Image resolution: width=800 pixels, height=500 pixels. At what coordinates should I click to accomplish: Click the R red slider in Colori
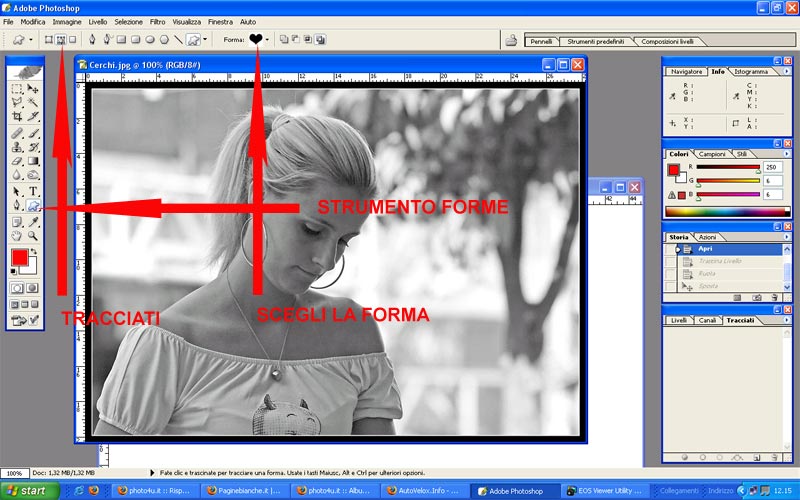tap(728, 167)
